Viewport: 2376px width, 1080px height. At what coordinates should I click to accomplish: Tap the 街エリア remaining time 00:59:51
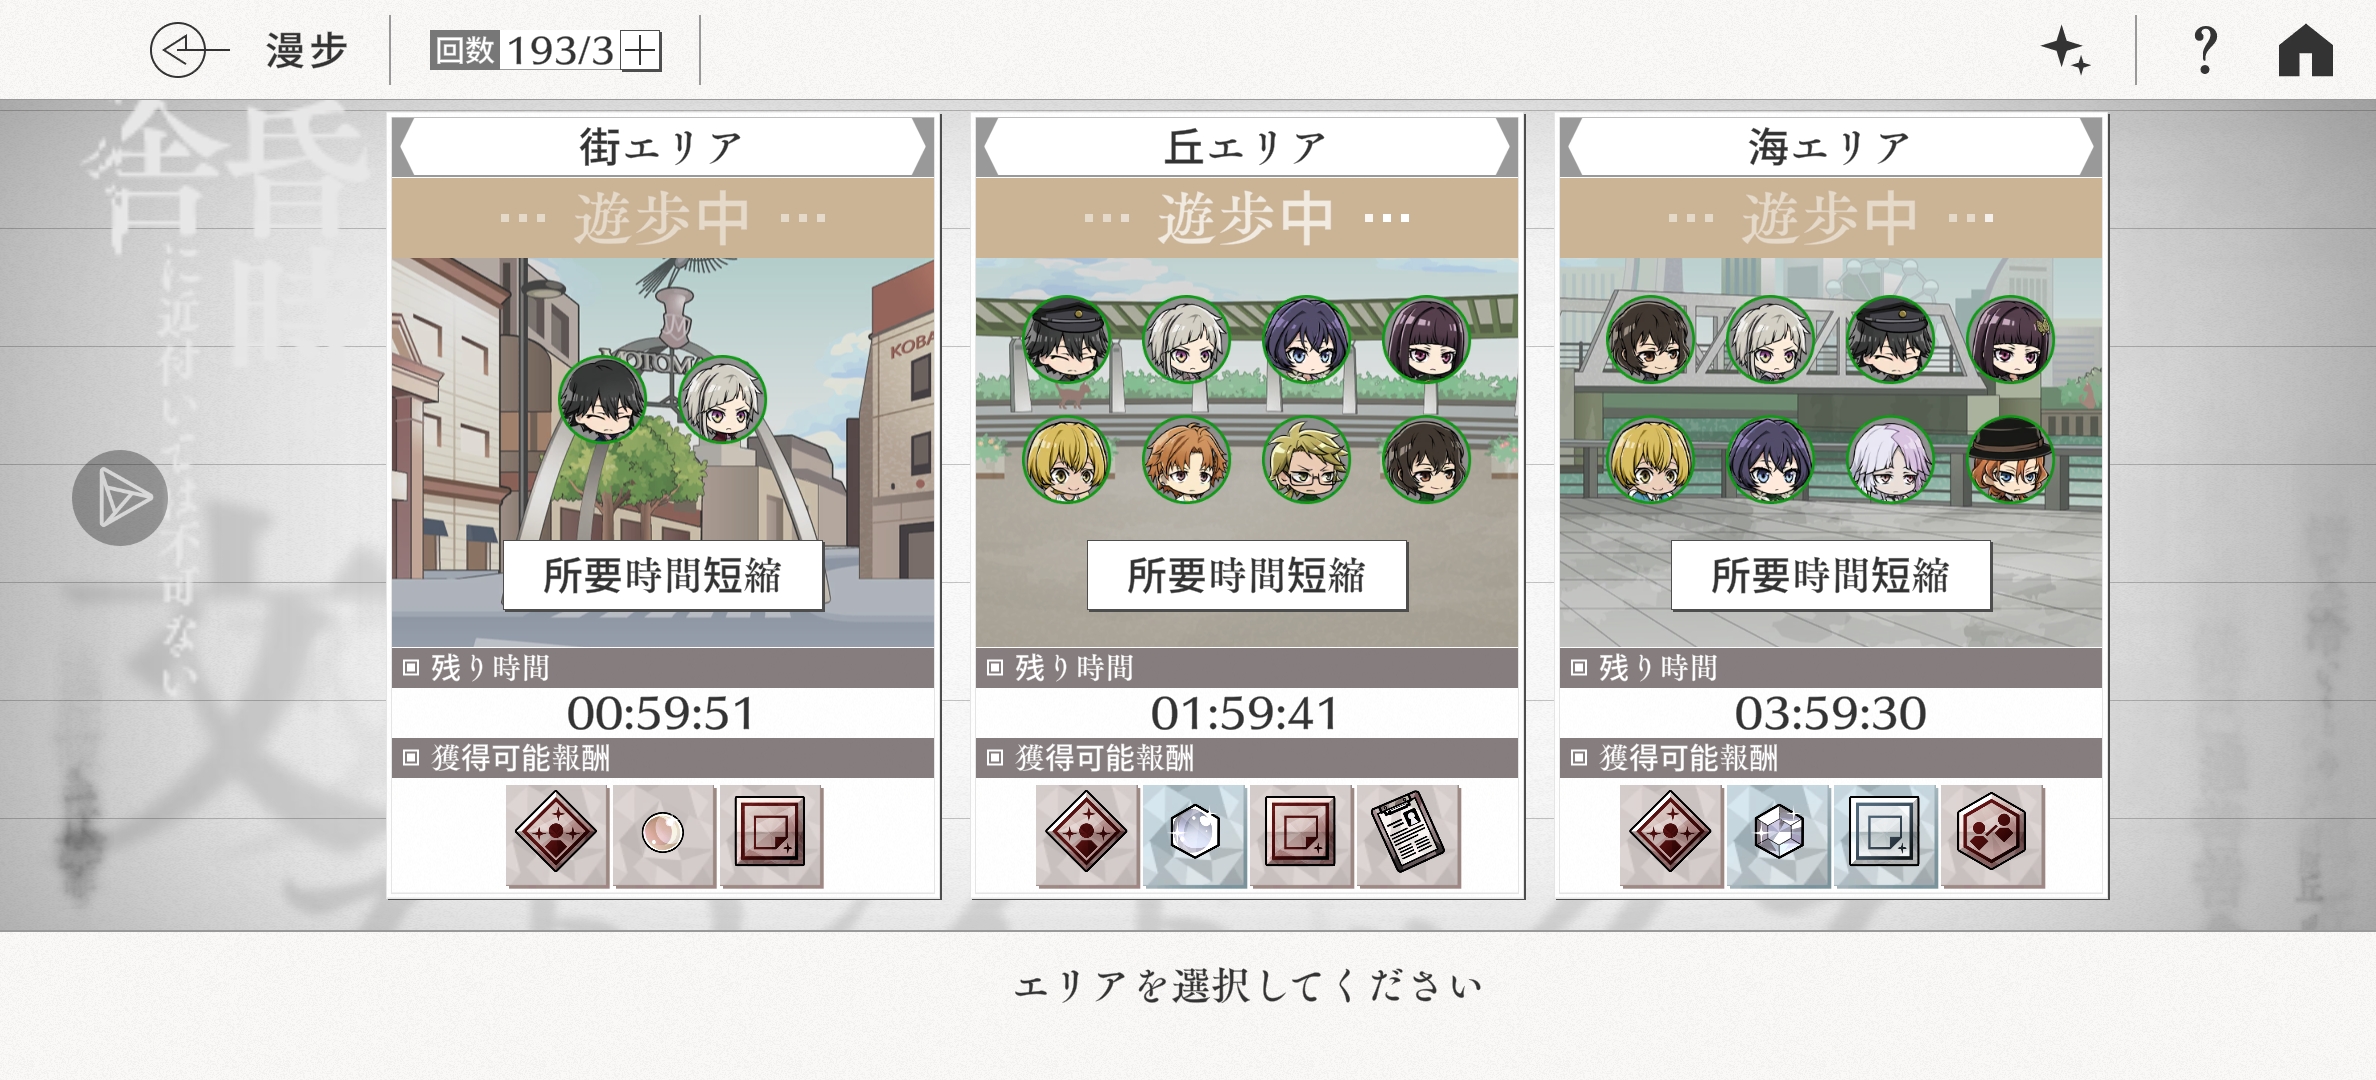point(661,713)
